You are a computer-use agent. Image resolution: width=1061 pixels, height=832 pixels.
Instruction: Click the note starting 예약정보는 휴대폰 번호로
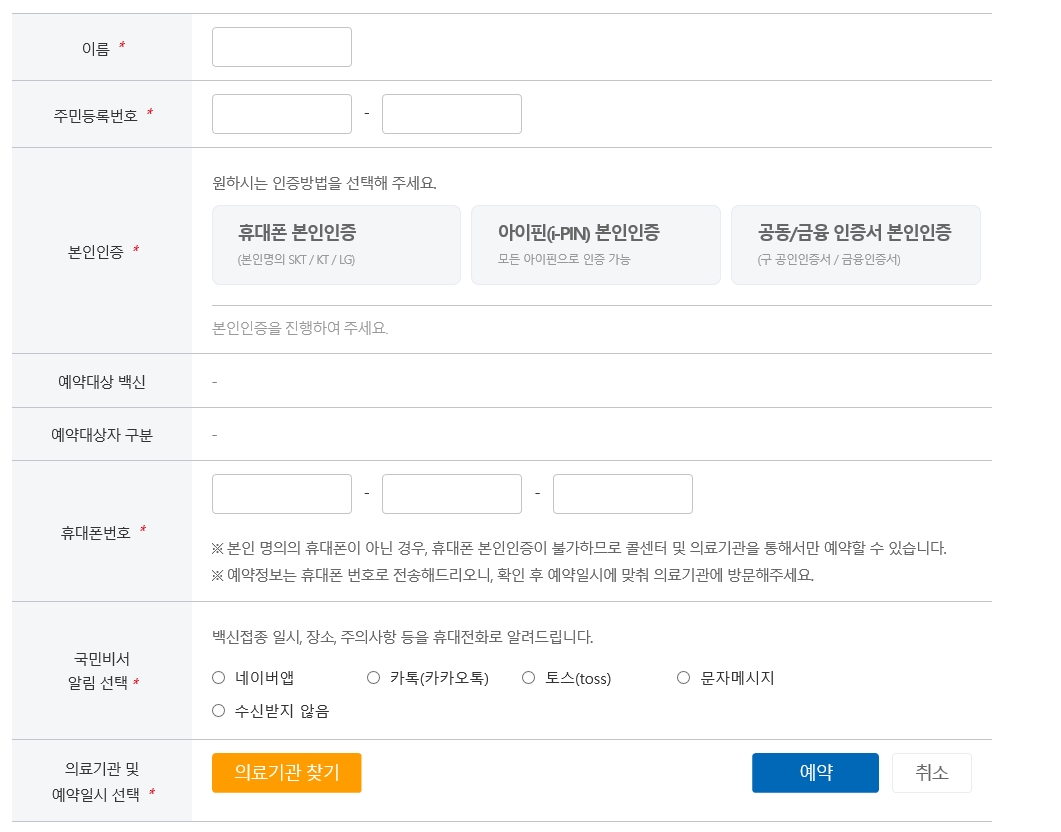[x=512, y=575]
